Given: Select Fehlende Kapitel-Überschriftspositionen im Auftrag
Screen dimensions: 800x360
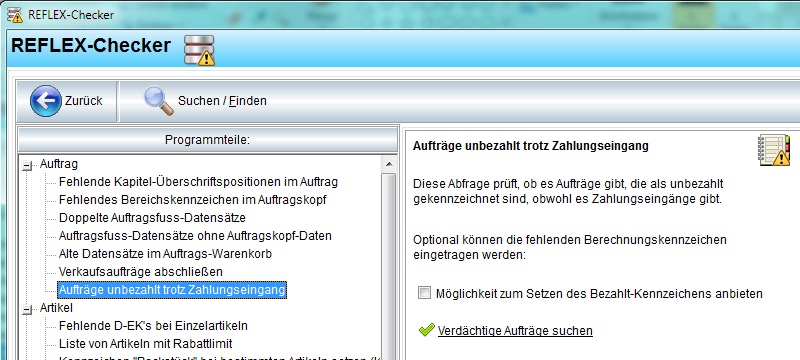Looking at the screenshot, I should 198,182.
